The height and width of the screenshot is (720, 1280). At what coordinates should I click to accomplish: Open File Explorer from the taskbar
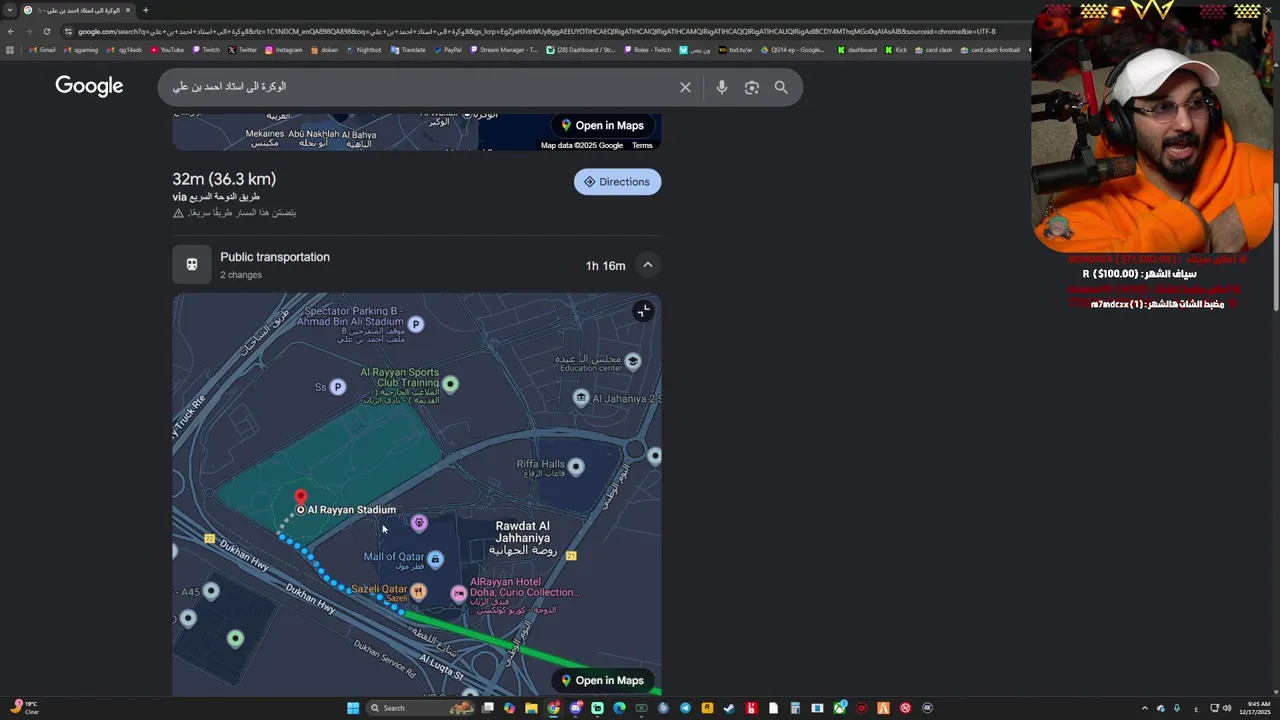coord(531,708)
